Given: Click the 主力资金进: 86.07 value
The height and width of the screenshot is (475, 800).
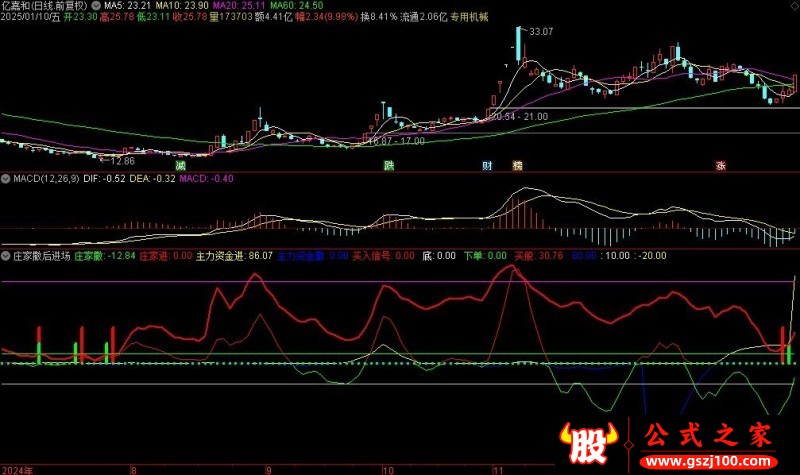Looking at the screenshot, I should (234, 256).
